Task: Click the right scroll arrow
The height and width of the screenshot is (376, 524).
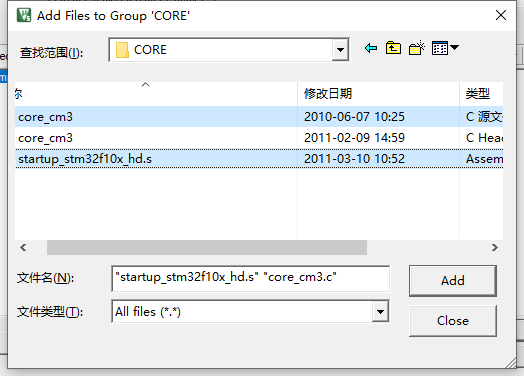Action: tap(495, 248)
